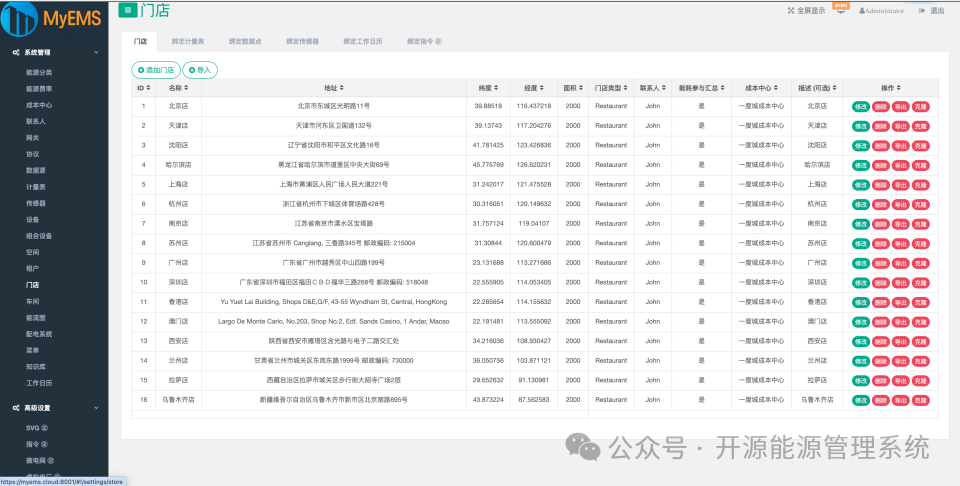This screenshot has height=486, width=960.
Task: Click 修改 for the 北京店 row
Action: click(860, 107)
